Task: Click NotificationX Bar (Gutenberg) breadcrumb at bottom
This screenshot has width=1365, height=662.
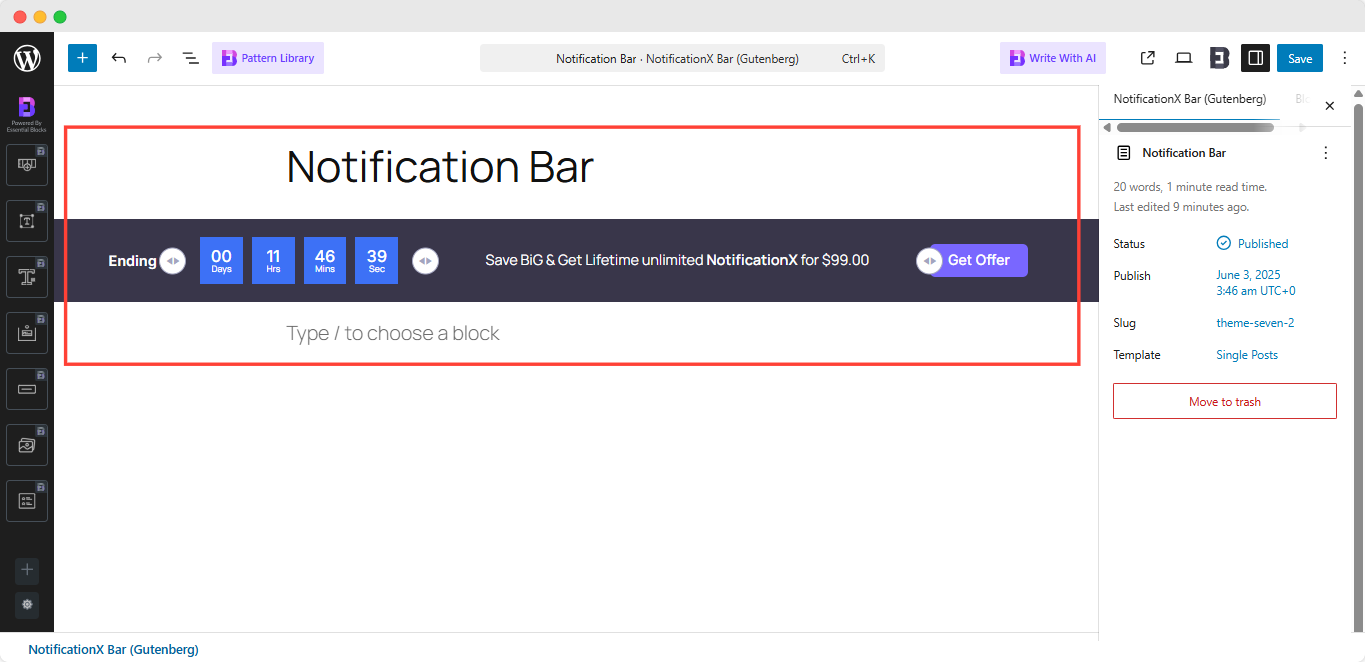Action: click(113, 649)
